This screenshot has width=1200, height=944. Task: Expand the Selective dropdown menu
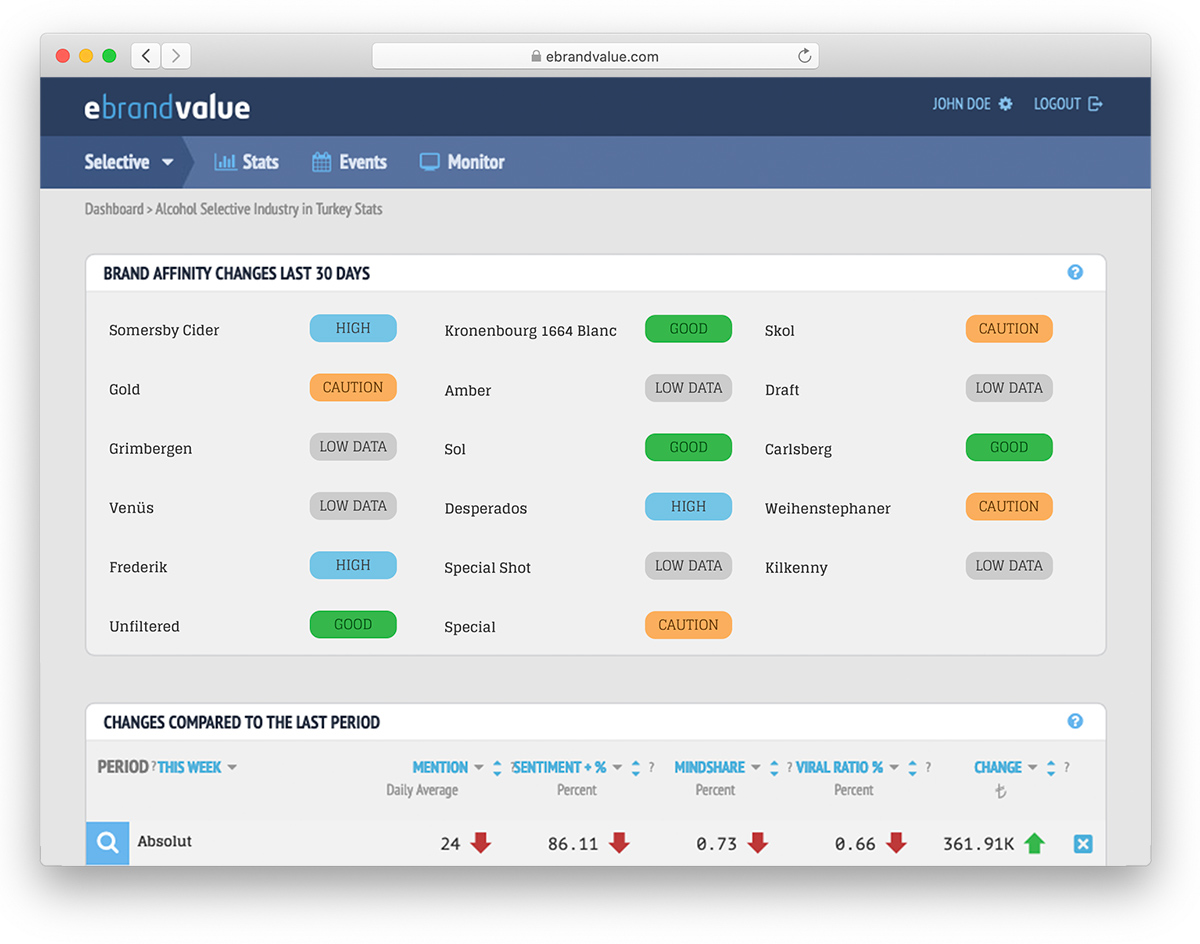pyautogui.click(x=129, y=162)
